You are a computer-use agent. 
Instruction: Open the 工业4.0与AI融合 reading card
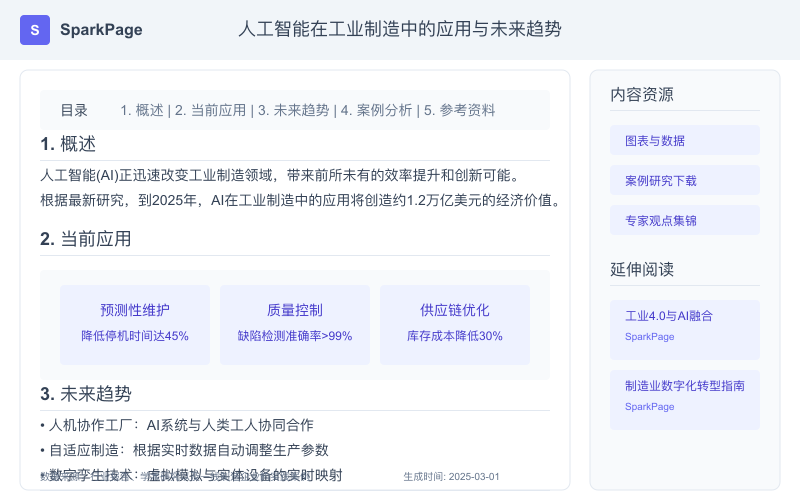click(x=685, y=330)
